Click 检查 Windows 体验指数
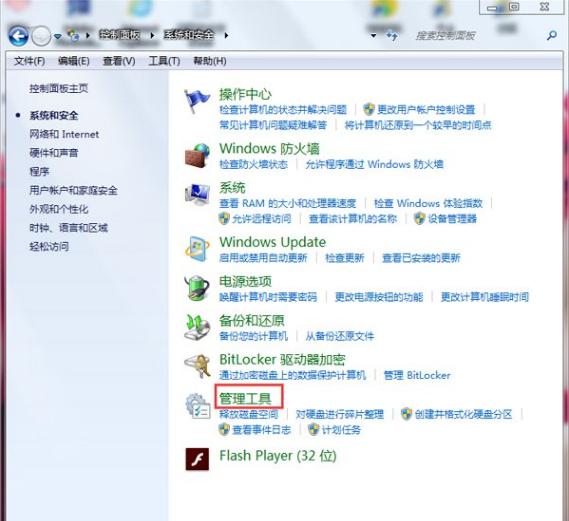 428,203
